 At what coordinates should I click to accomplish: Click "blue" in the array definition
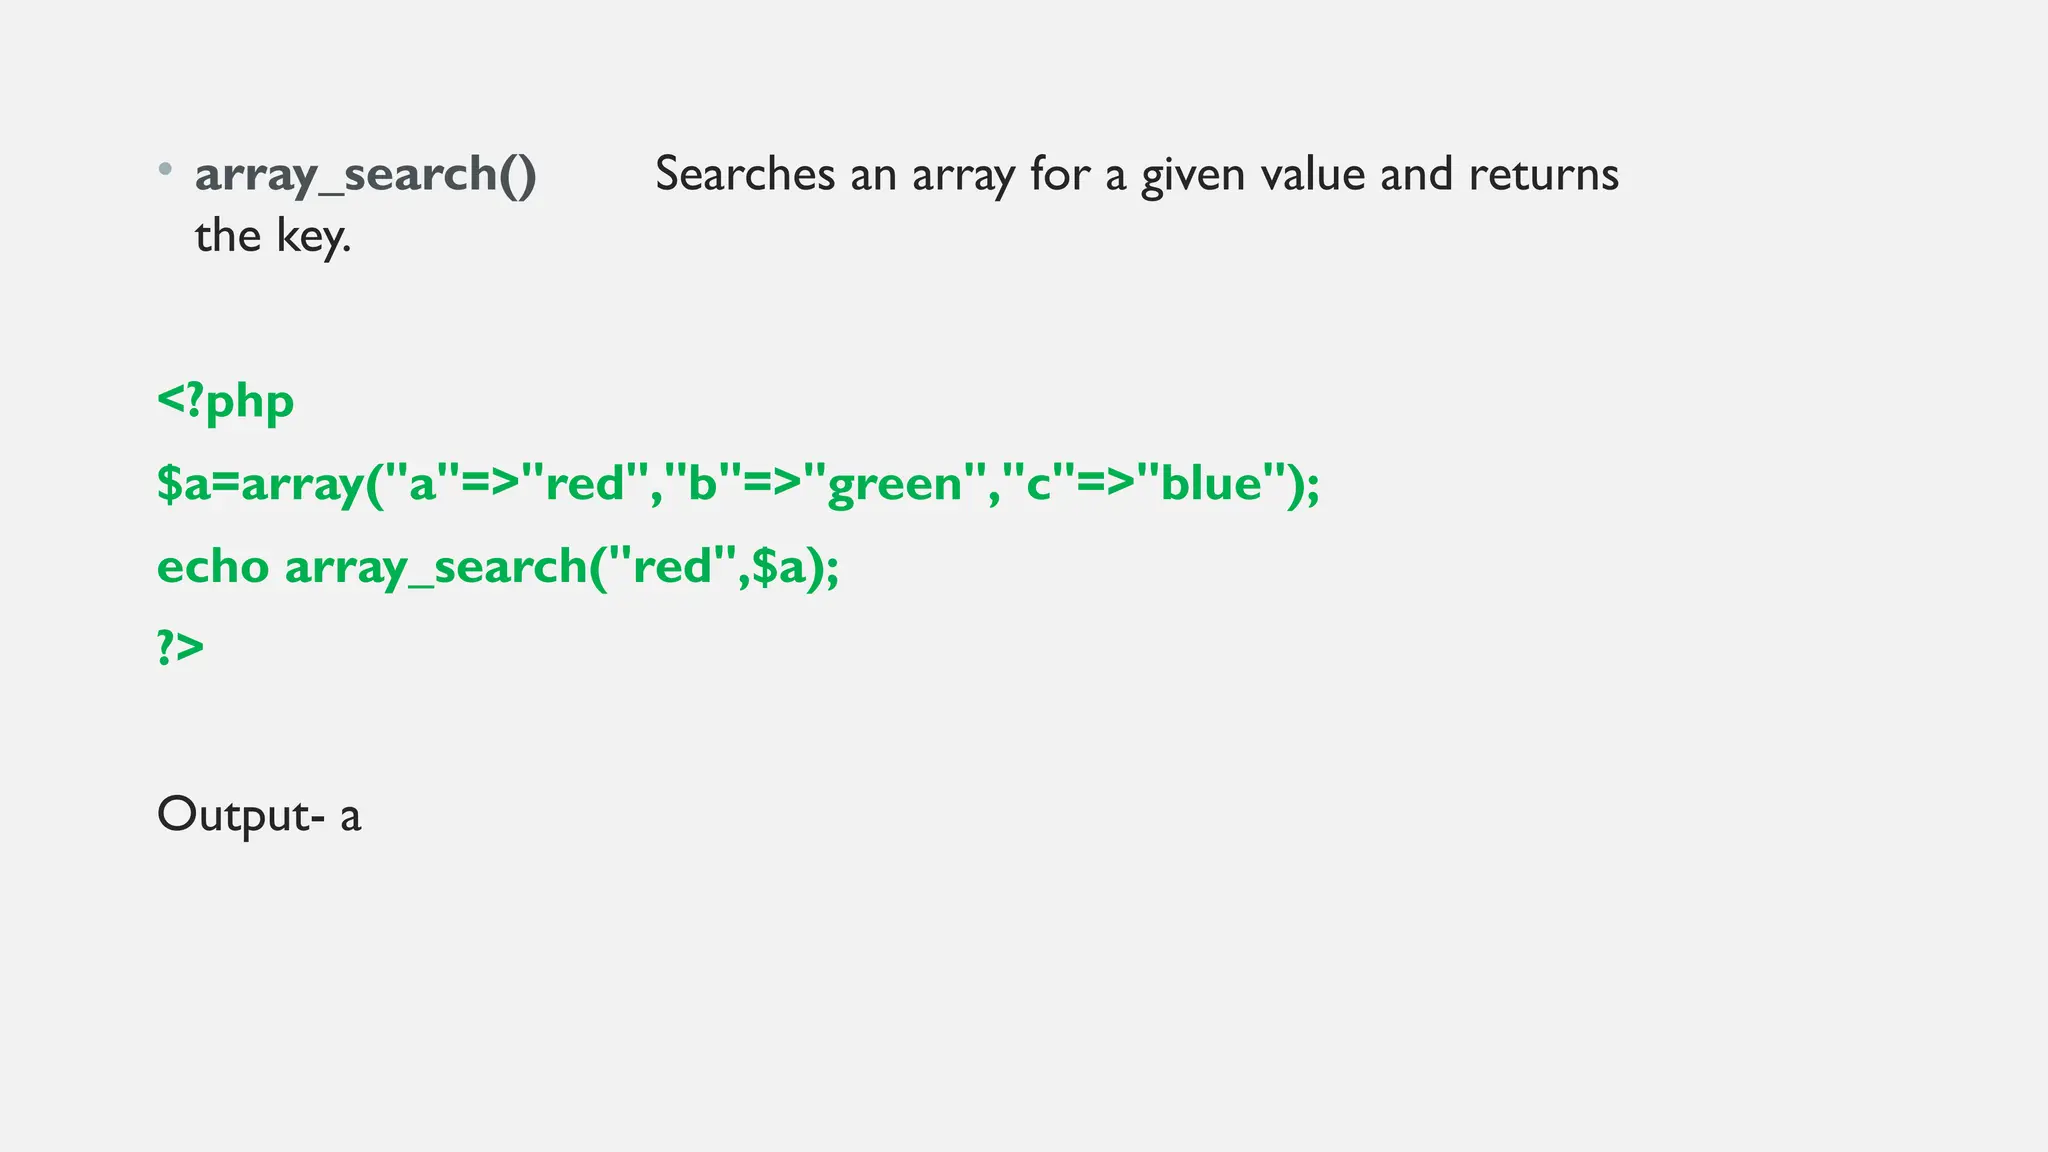[x=1210, y=484]
